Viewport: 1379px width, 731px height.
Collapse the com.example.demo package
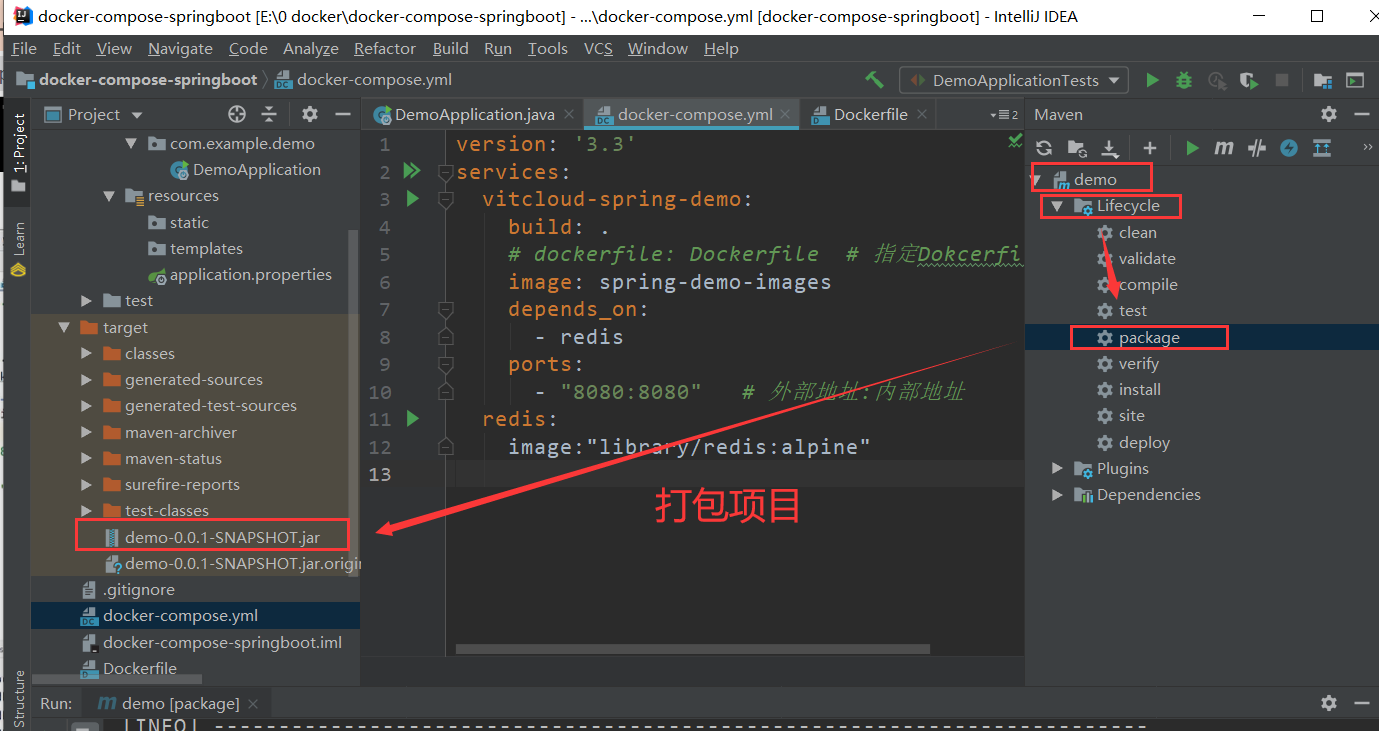131,143
